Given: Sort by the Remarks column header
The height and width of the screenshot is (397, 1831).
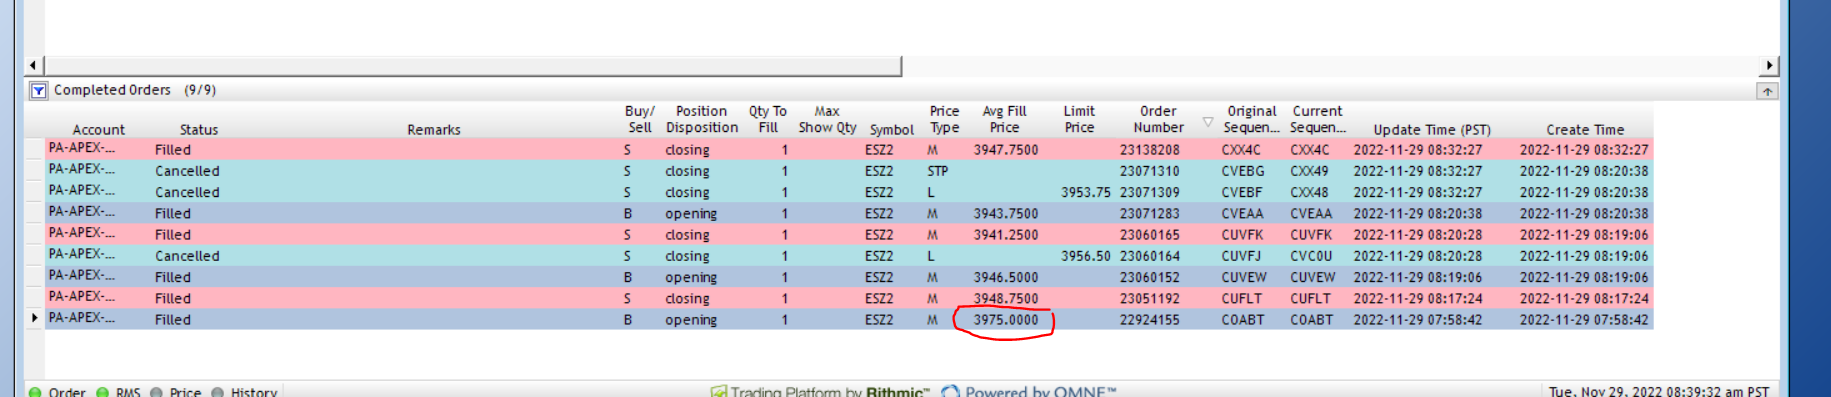Looking at the screenshot, I should [x=434, y=130].
